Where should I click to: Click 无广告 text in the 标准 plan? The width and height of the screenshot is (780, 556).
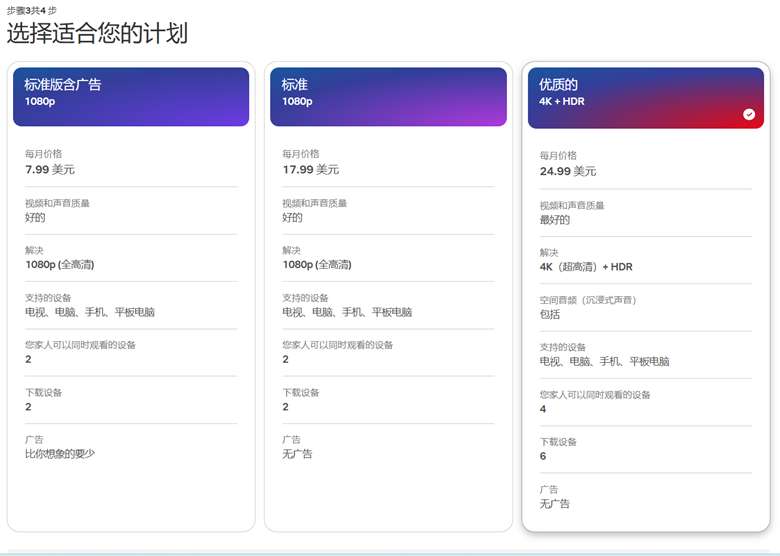(x=297, y=454)
